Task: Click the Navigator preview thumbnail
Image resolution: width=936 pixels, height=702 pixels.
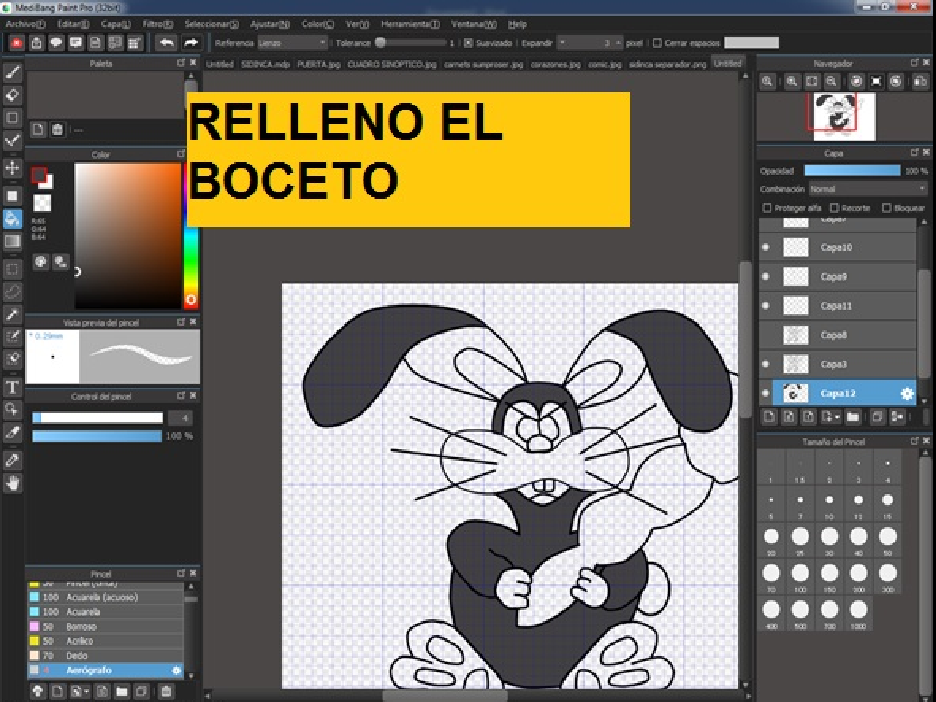Action: pyautogui.click(x=844, y=117)
